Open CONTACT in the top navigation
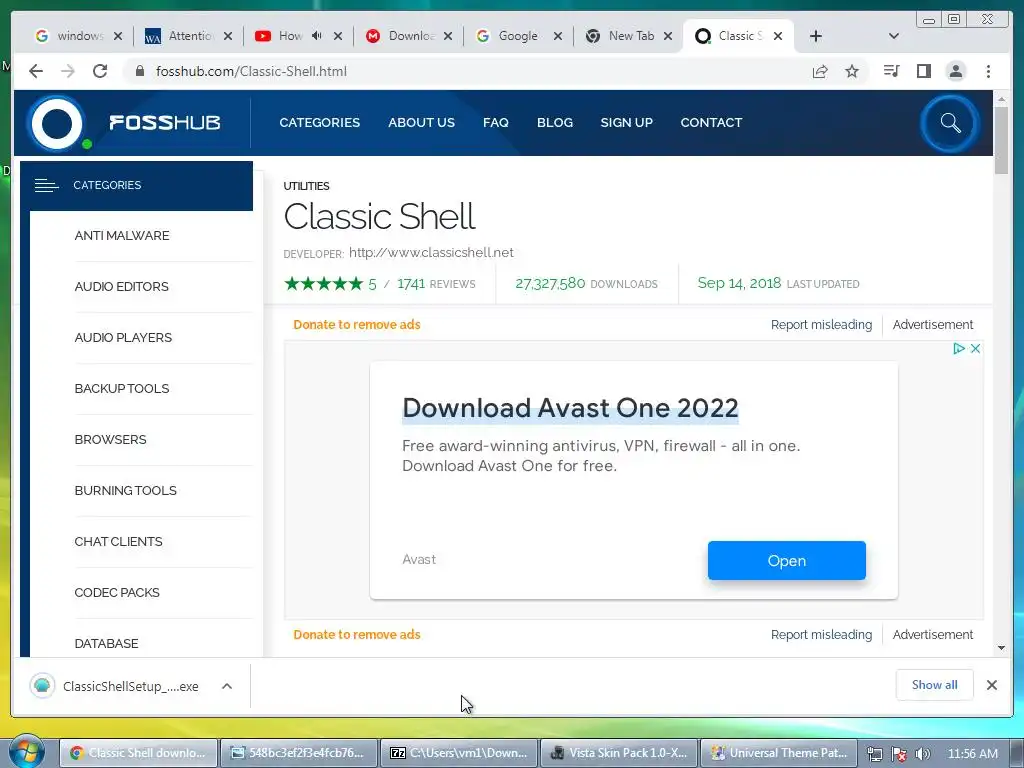Screen dimensions: 1024x768 (x=711, y=123)
